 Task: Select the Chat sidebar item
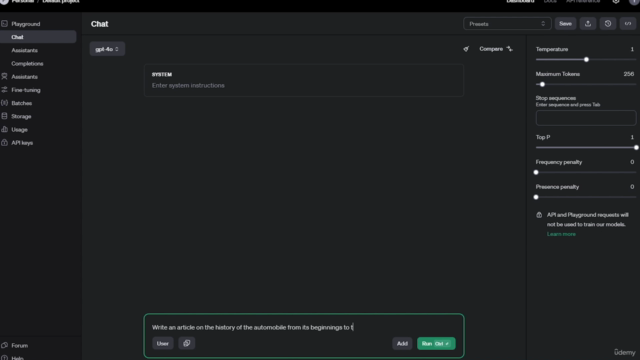pyautogui.click(x=38, y=37)
